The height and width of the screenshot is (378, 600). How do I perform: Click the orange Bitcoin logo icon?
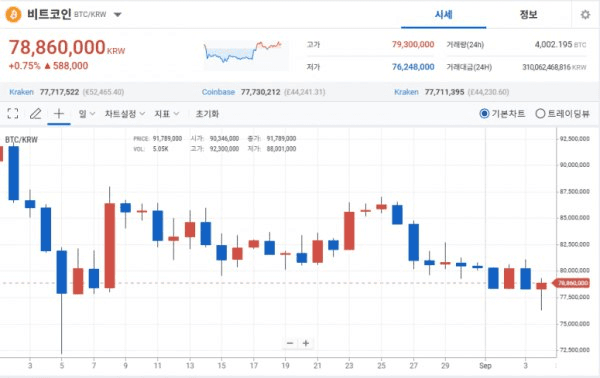[x=13, y=15]
